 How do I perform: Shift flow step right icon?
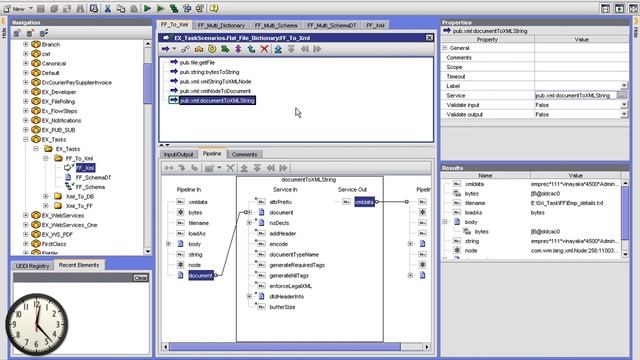click(318, 49)
